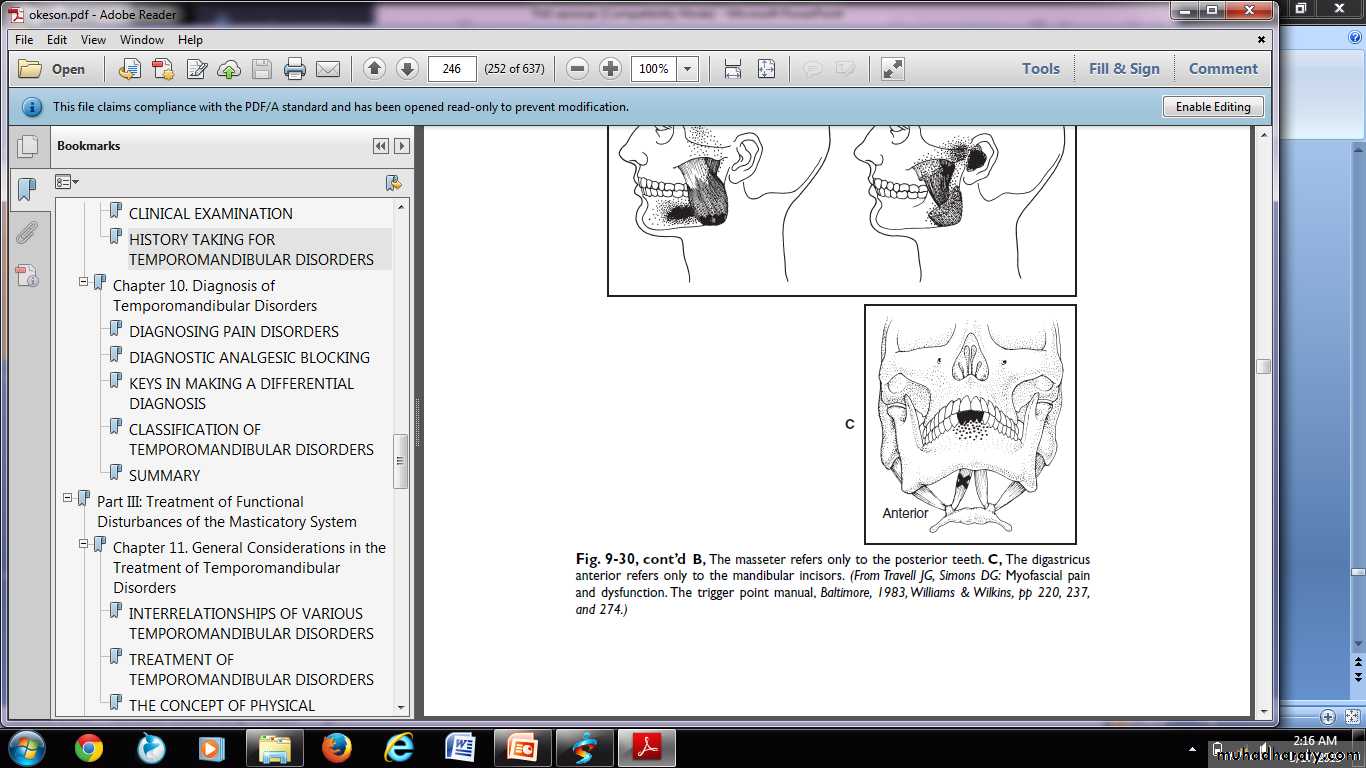Screen dimensions: 1366x768
Task: Open the View menu
Action: click(x=93, y=40)
